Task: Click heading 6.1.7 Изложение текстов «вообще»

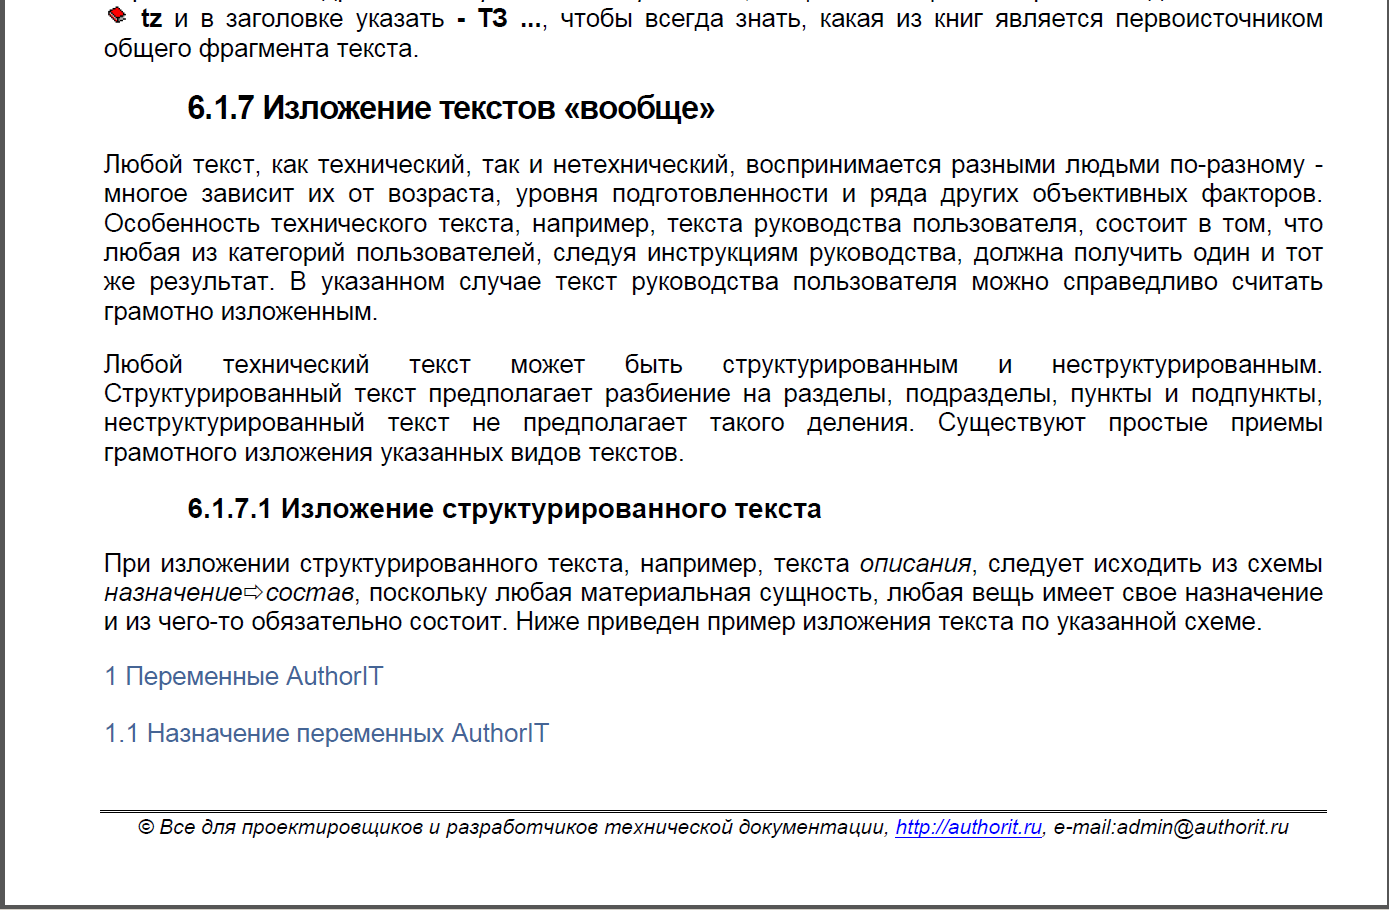Action: (x=451, y=108)
